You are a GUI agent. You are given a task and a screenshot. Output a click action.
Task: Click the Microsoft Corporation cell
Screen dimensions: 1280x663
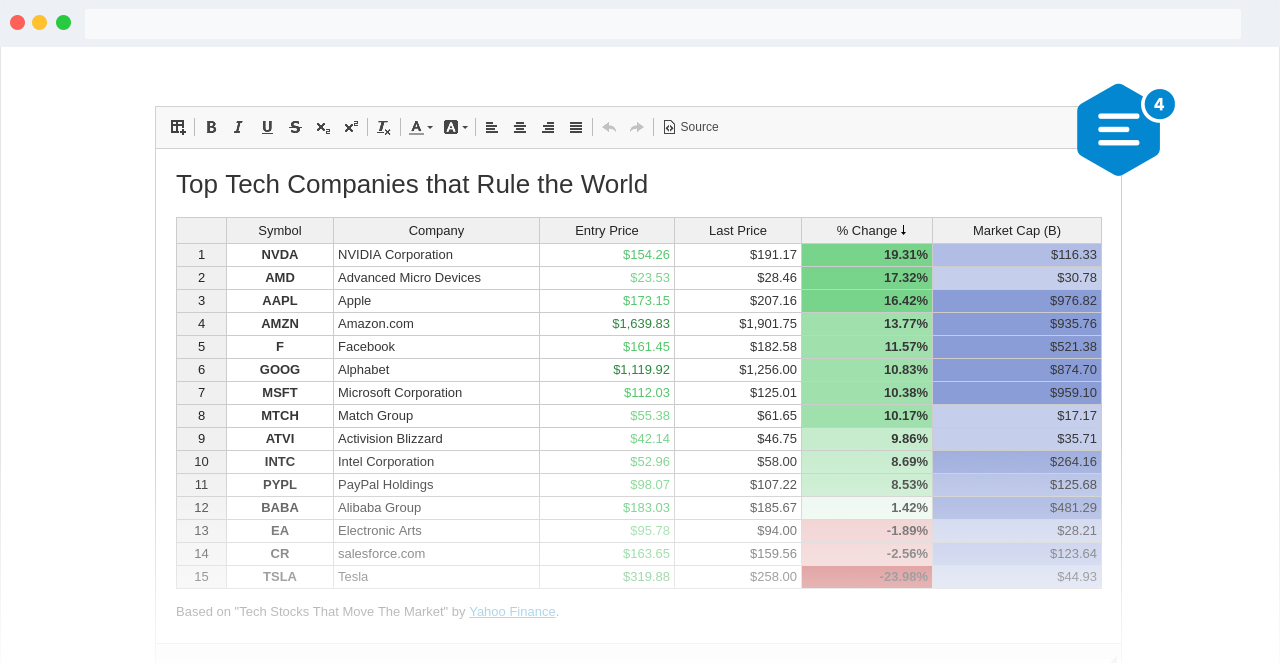coord(436,393)
